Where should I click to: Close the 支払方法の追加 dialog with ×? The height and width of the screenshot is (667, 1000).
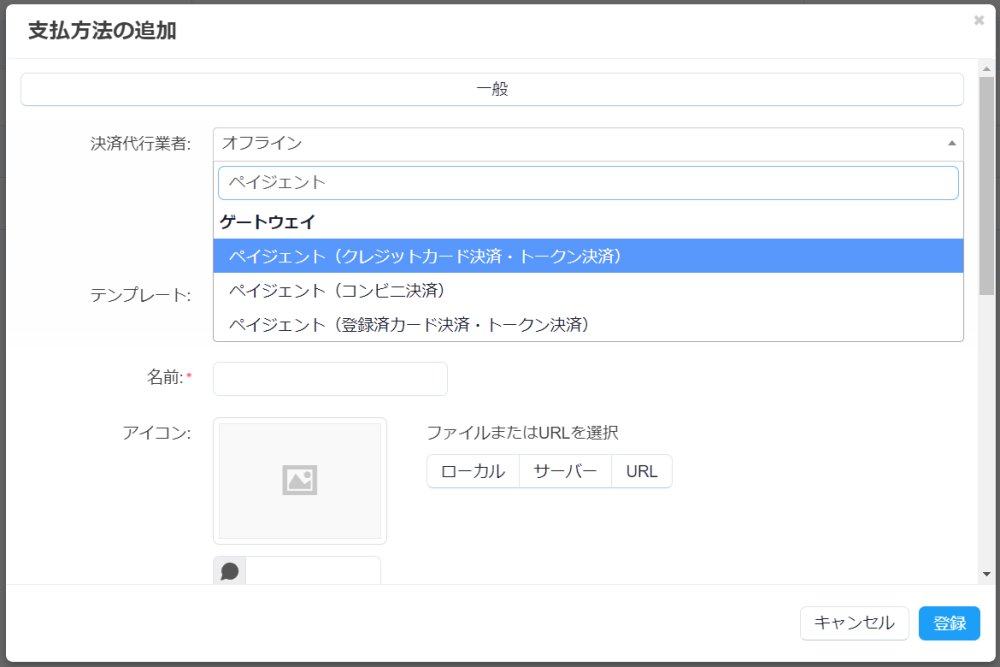click(x=979, y=20)
